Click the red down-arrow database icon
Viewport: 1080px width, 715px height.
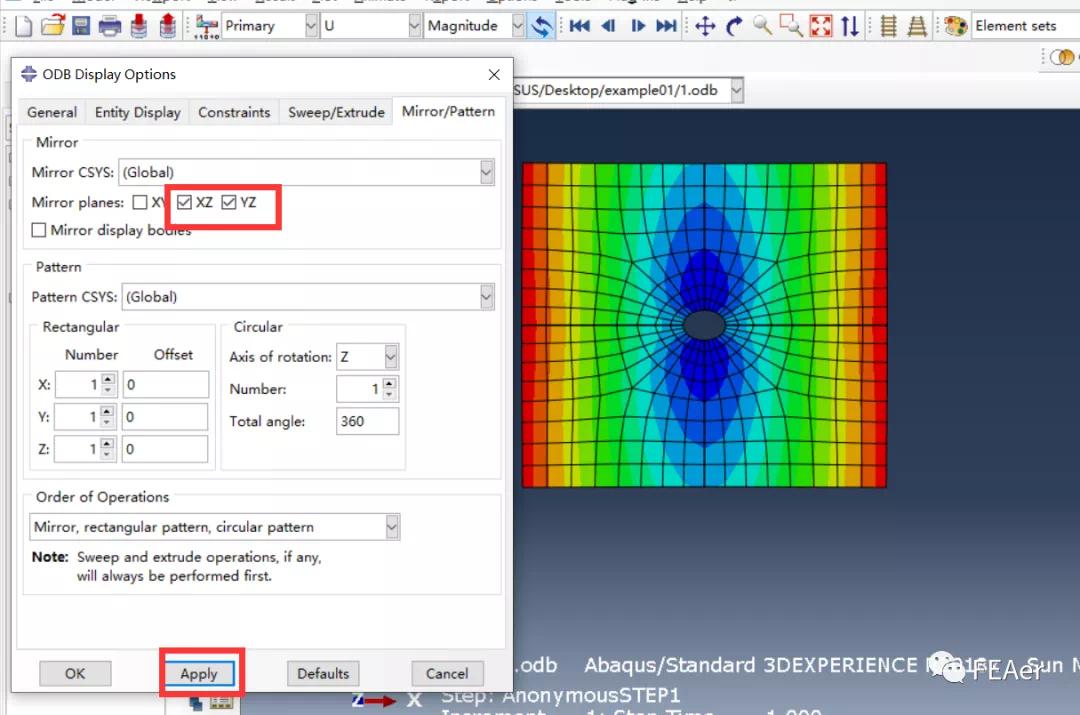coord(138,26)
